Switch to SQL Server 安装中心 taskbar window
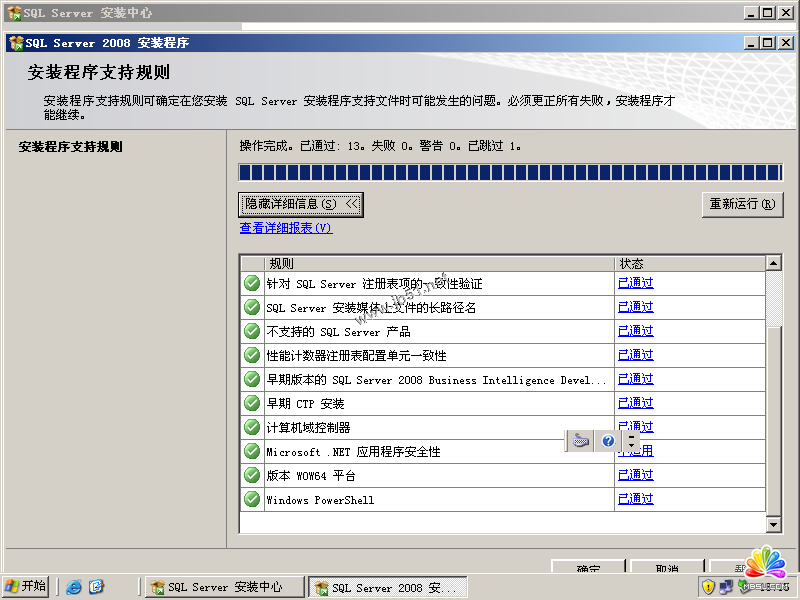The width and height of the screenshot is (800, 600). [224, 587]
